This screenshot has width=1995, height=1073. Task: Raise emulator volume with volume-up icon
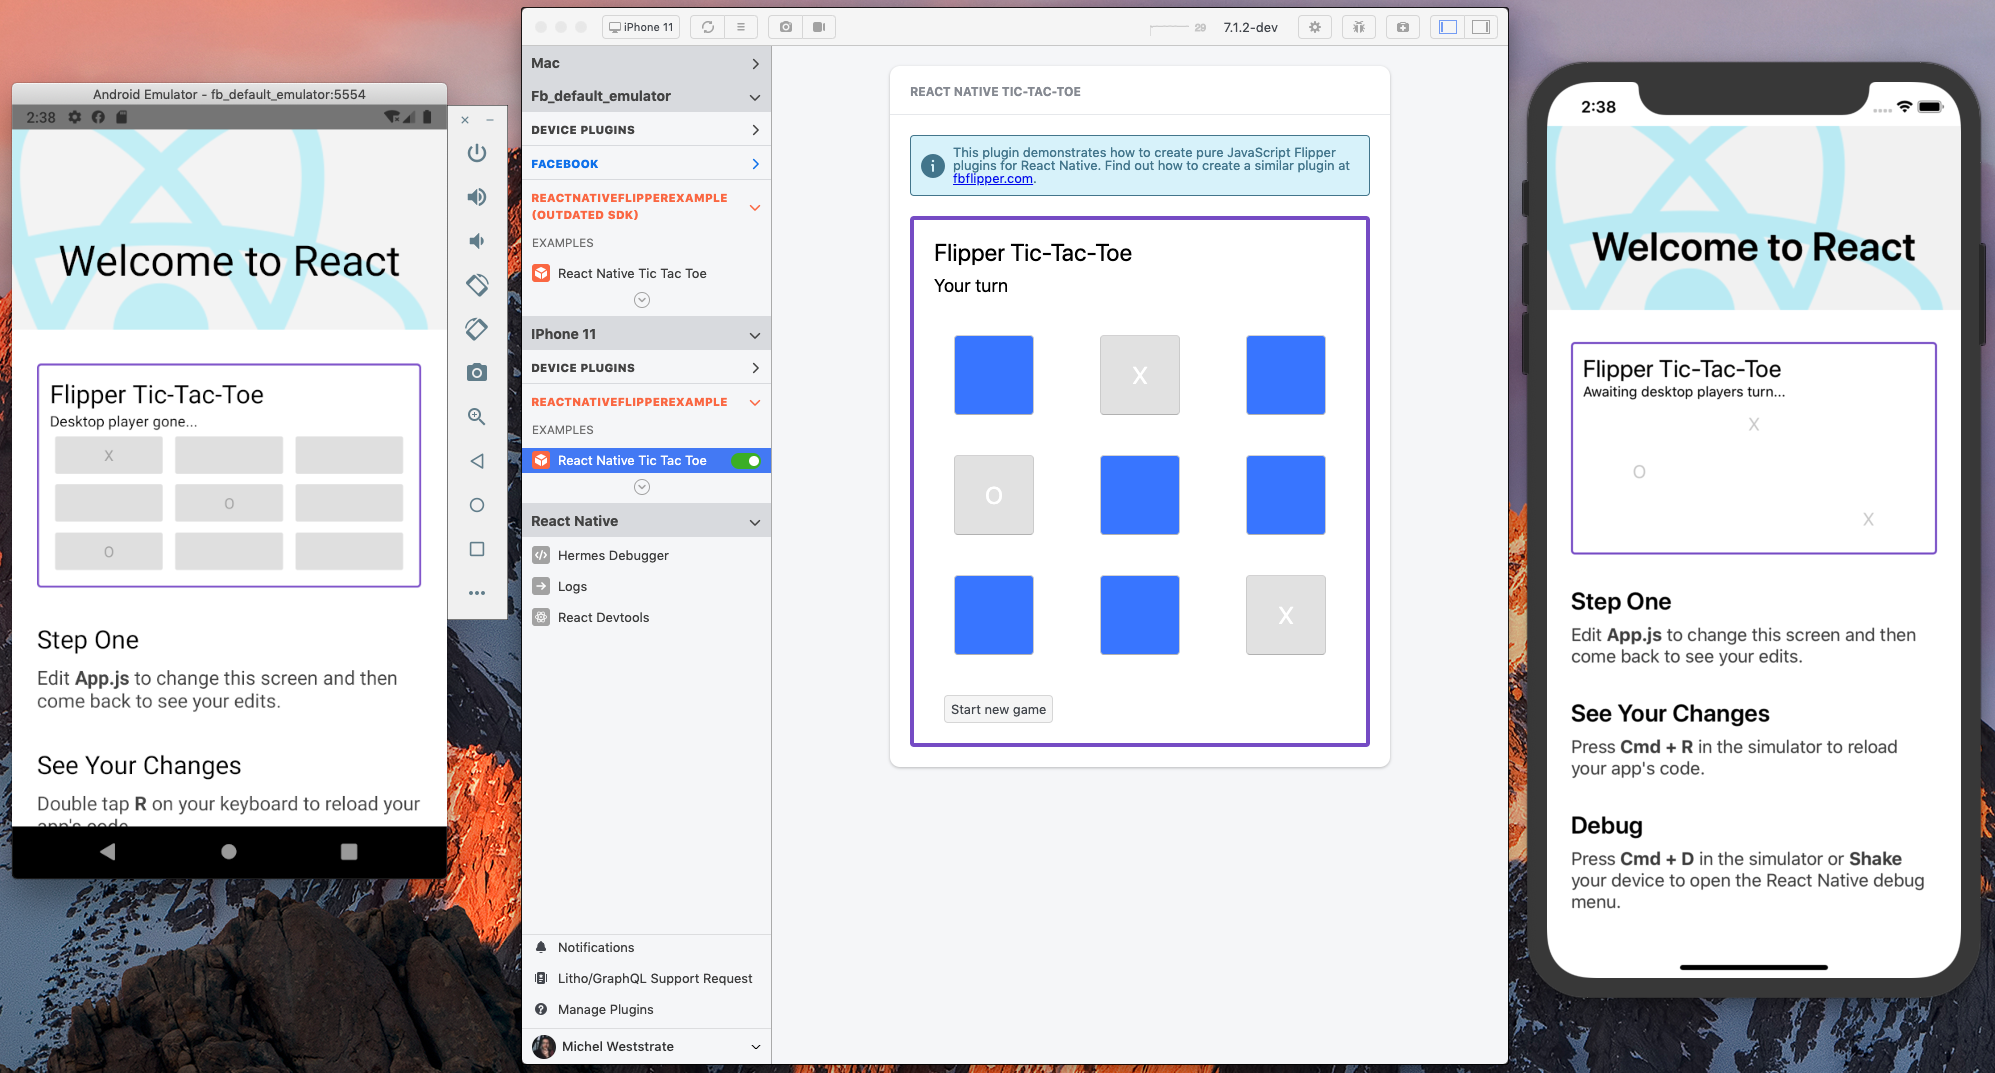(x=477, y=196)
